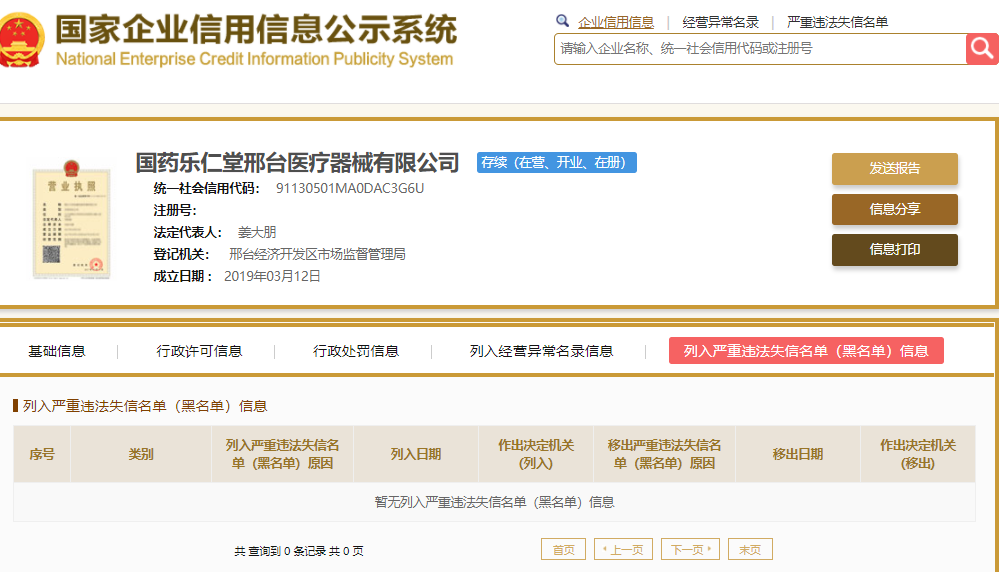Click the 发送报告 button
999x572 pixels.
point(895,168)
